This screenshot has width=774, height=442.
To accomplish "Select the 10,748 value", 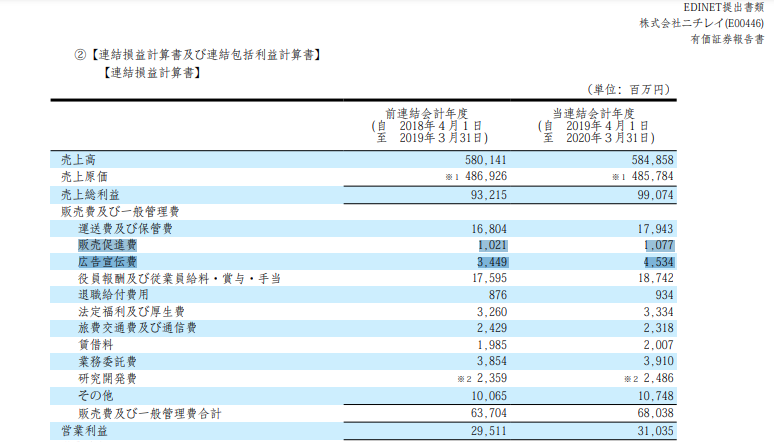I will (x=656, y=396).
